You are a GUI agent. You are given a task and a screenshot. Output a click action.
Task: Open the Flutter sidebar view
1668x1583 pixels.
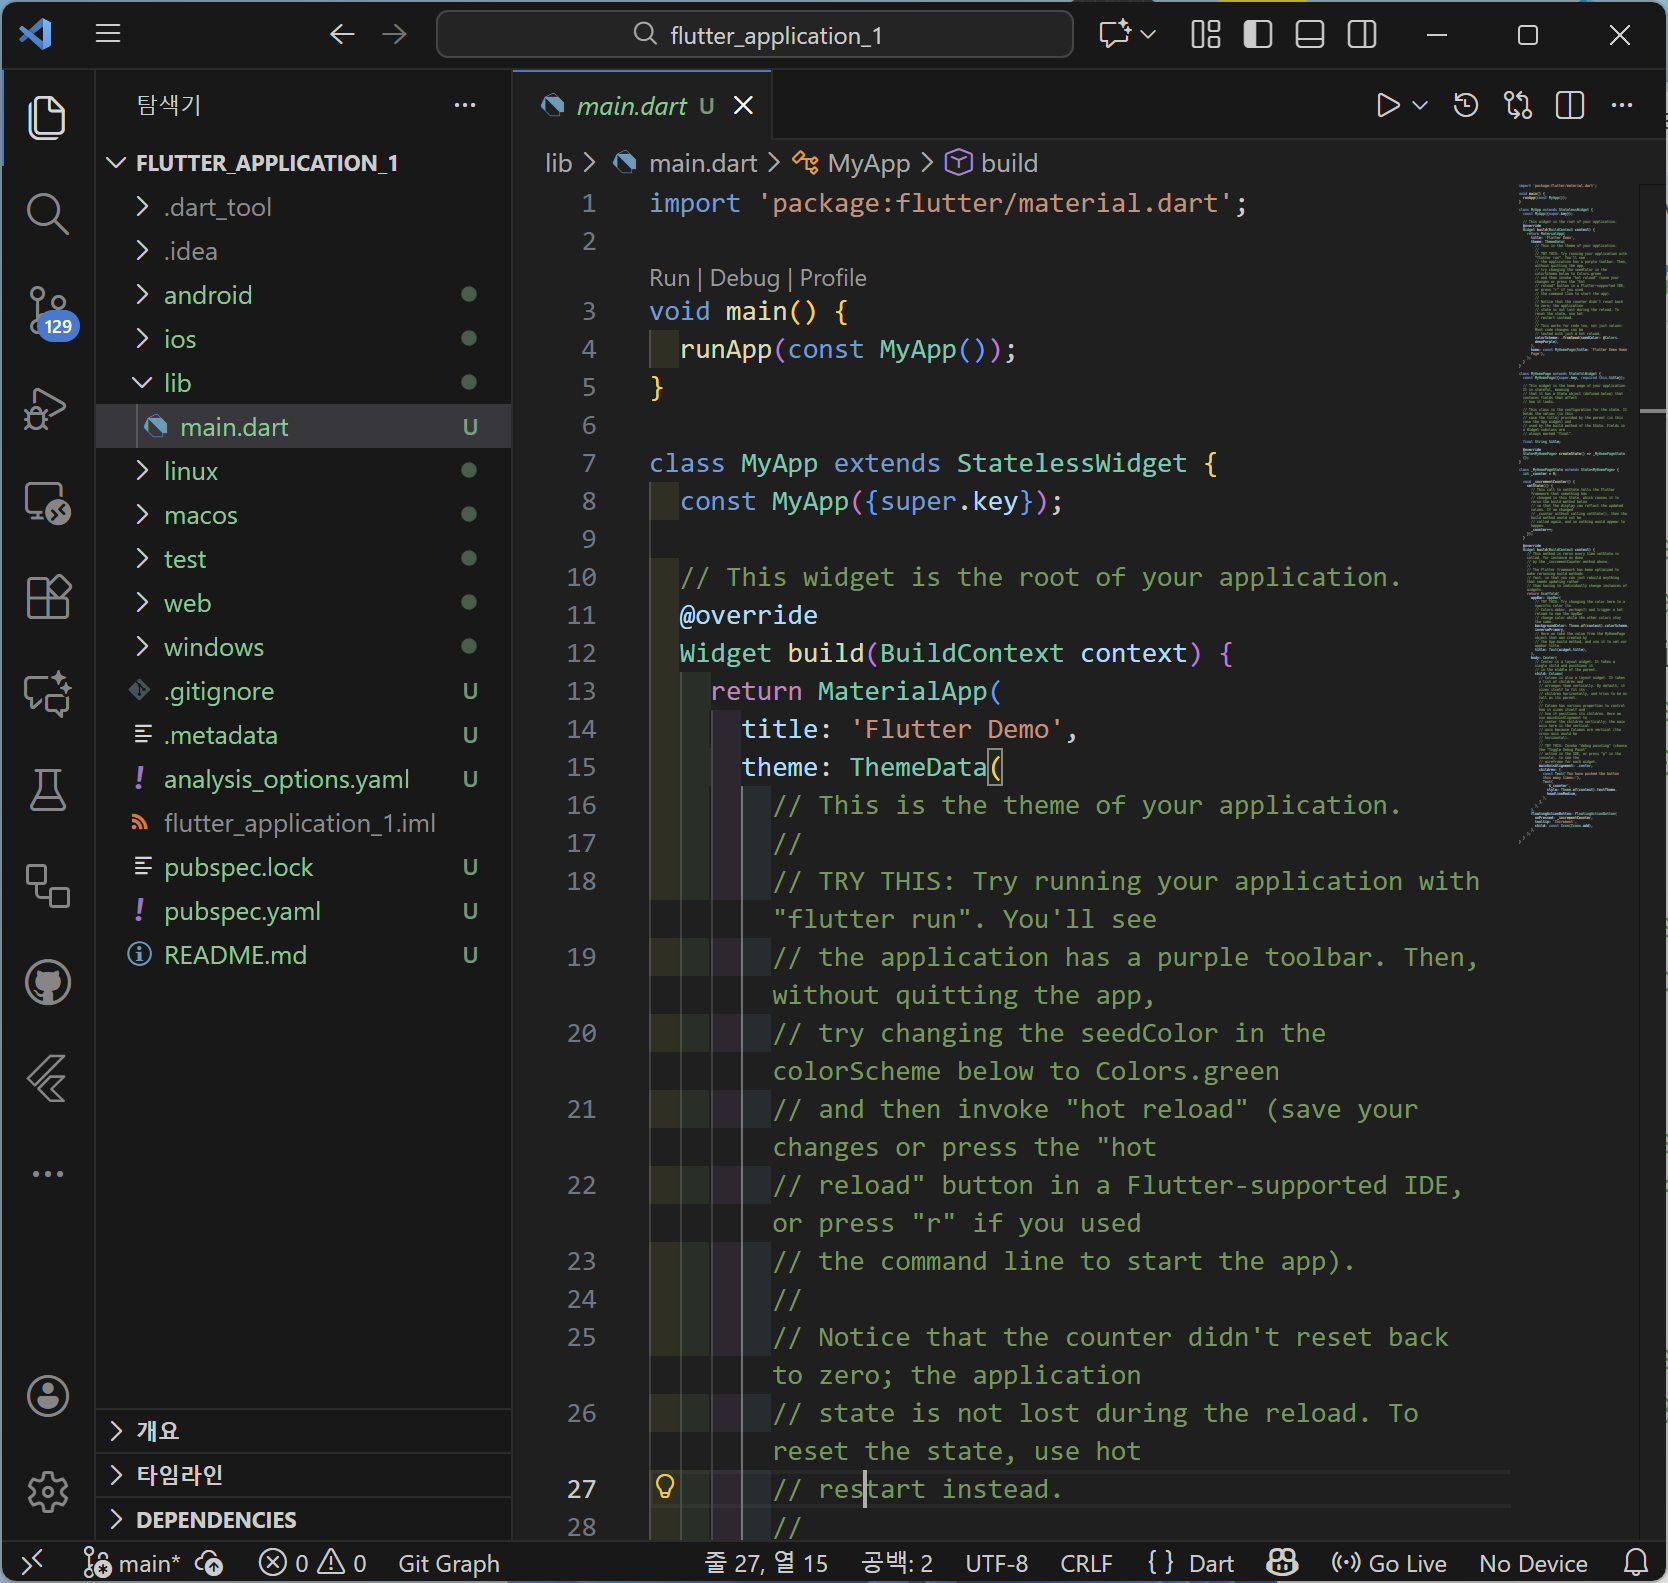coord(47,1078)
